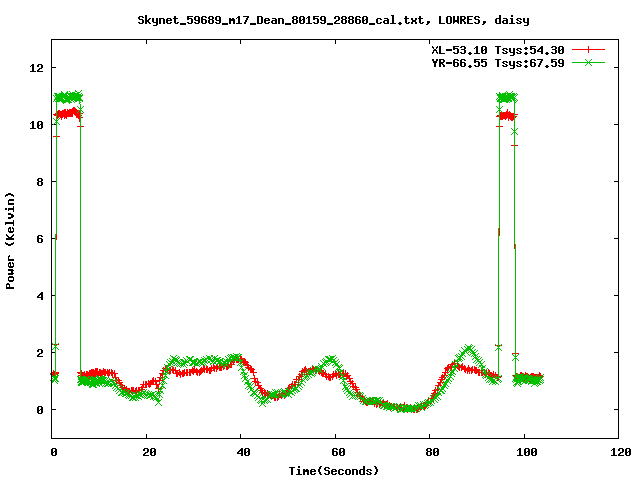This screenshot has height=480, width=640.
Task: Click the x-axis tick label 40
Action: tap(243, 452)
